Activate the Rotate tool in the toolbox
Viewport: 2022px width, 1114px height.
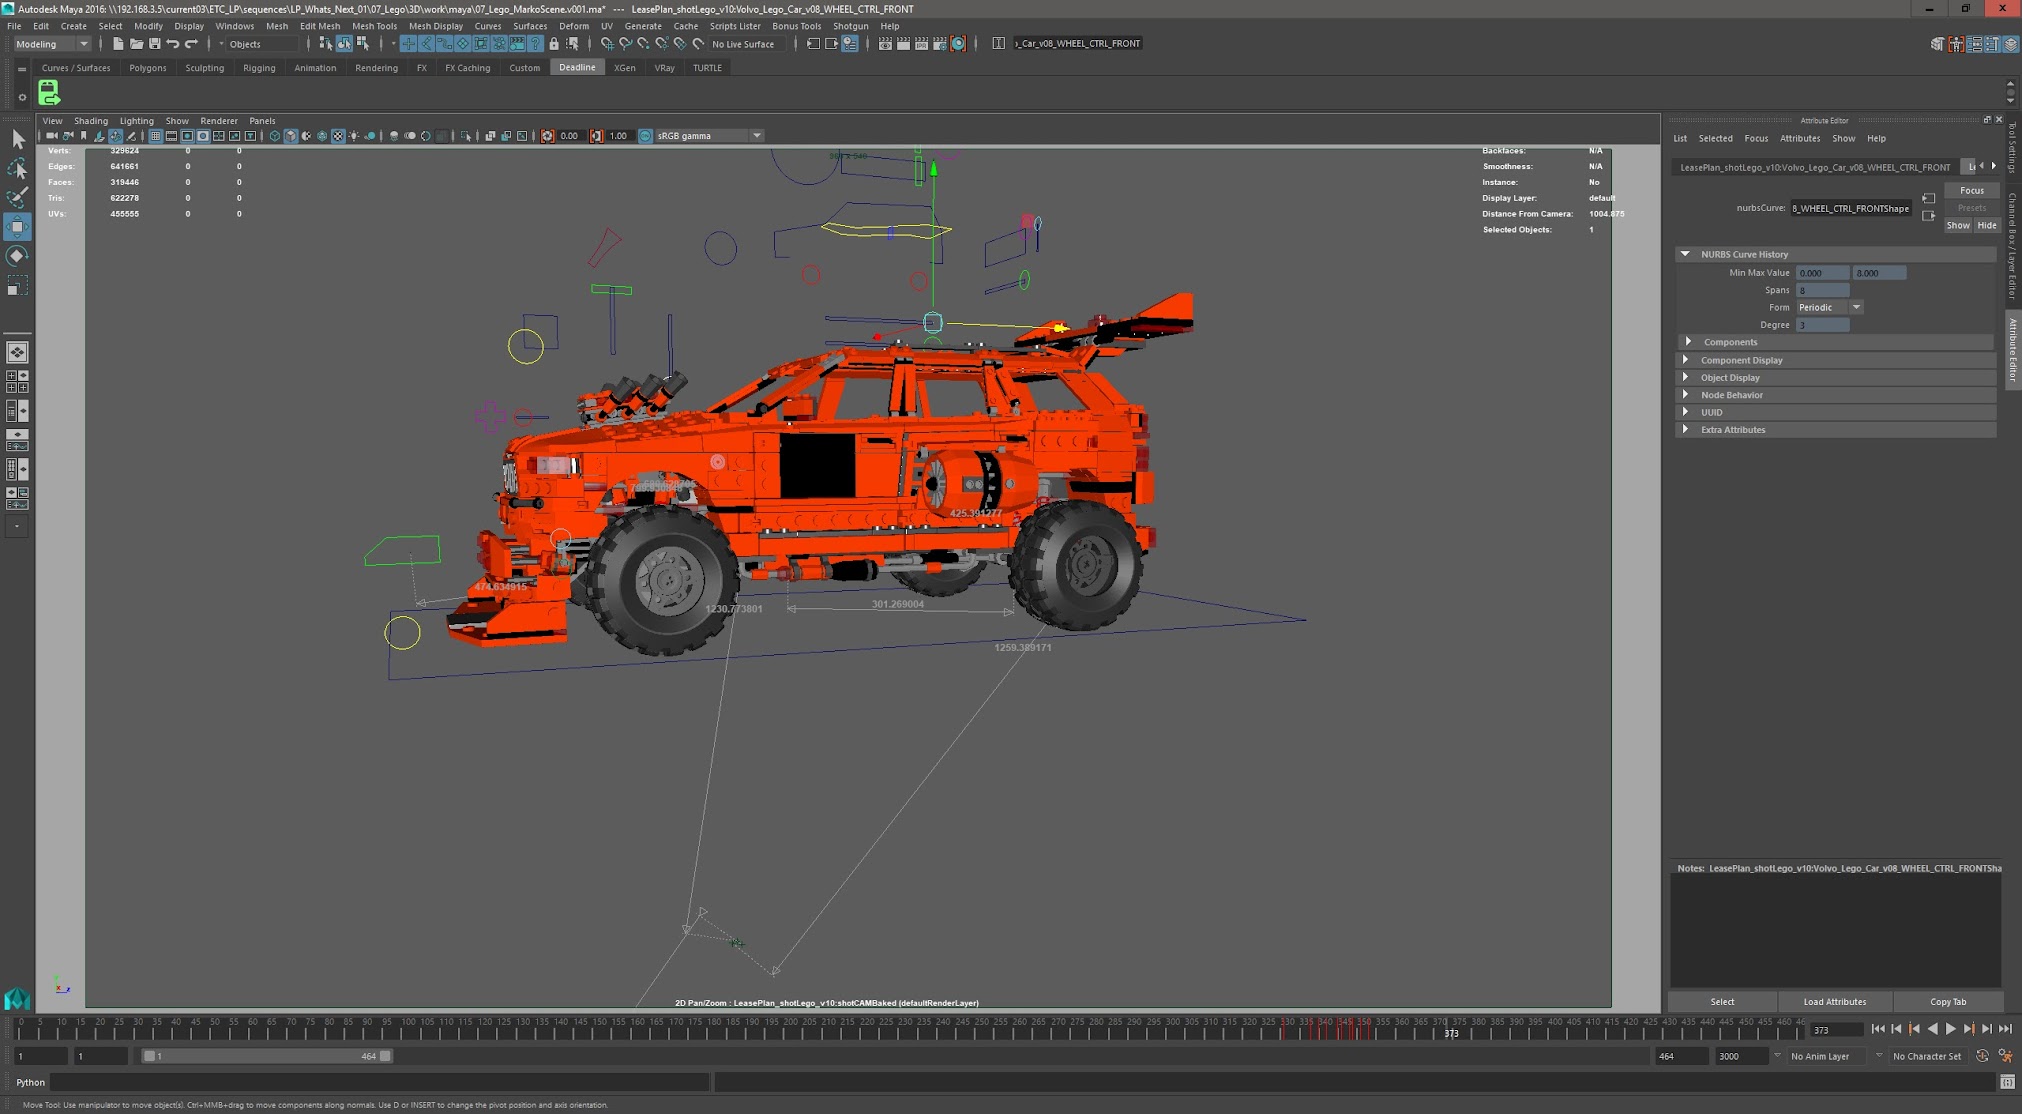pos(17,256)
